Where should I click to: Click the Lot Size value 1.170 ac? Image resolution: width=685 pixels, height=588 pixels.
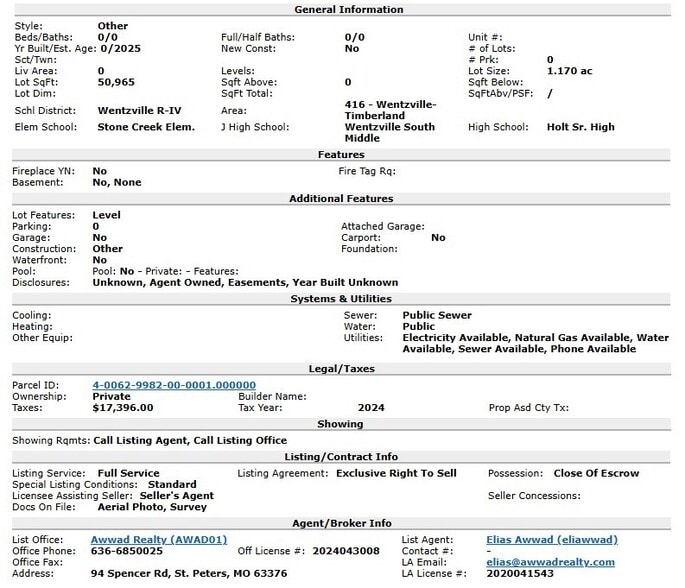(x=569, y=71)
